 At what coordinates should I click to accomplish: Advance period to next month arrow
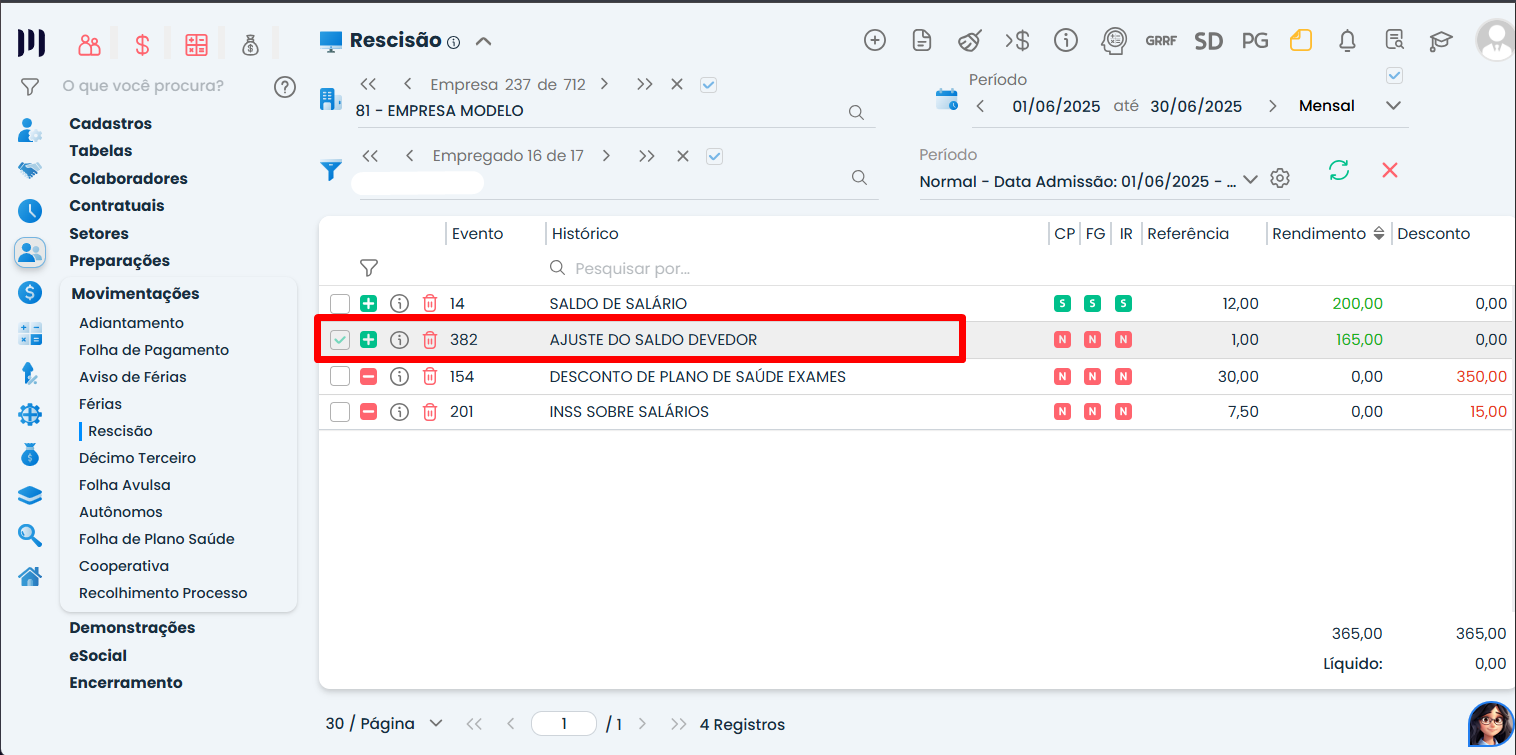click(1273, 106)
